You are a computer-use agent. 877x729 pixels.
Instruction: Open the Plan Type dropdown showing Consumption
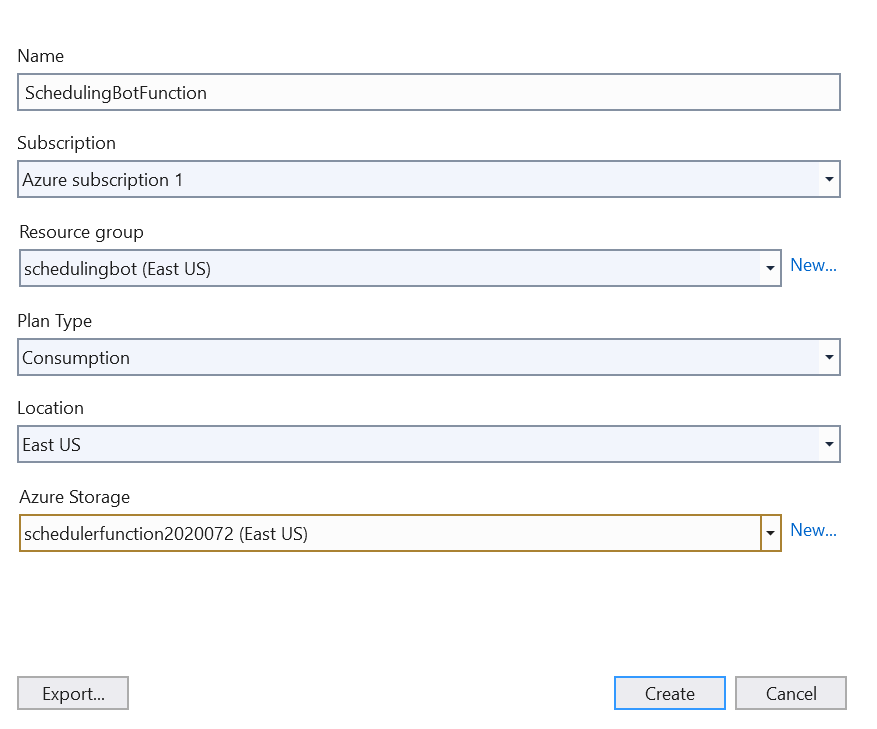point(428,358)
